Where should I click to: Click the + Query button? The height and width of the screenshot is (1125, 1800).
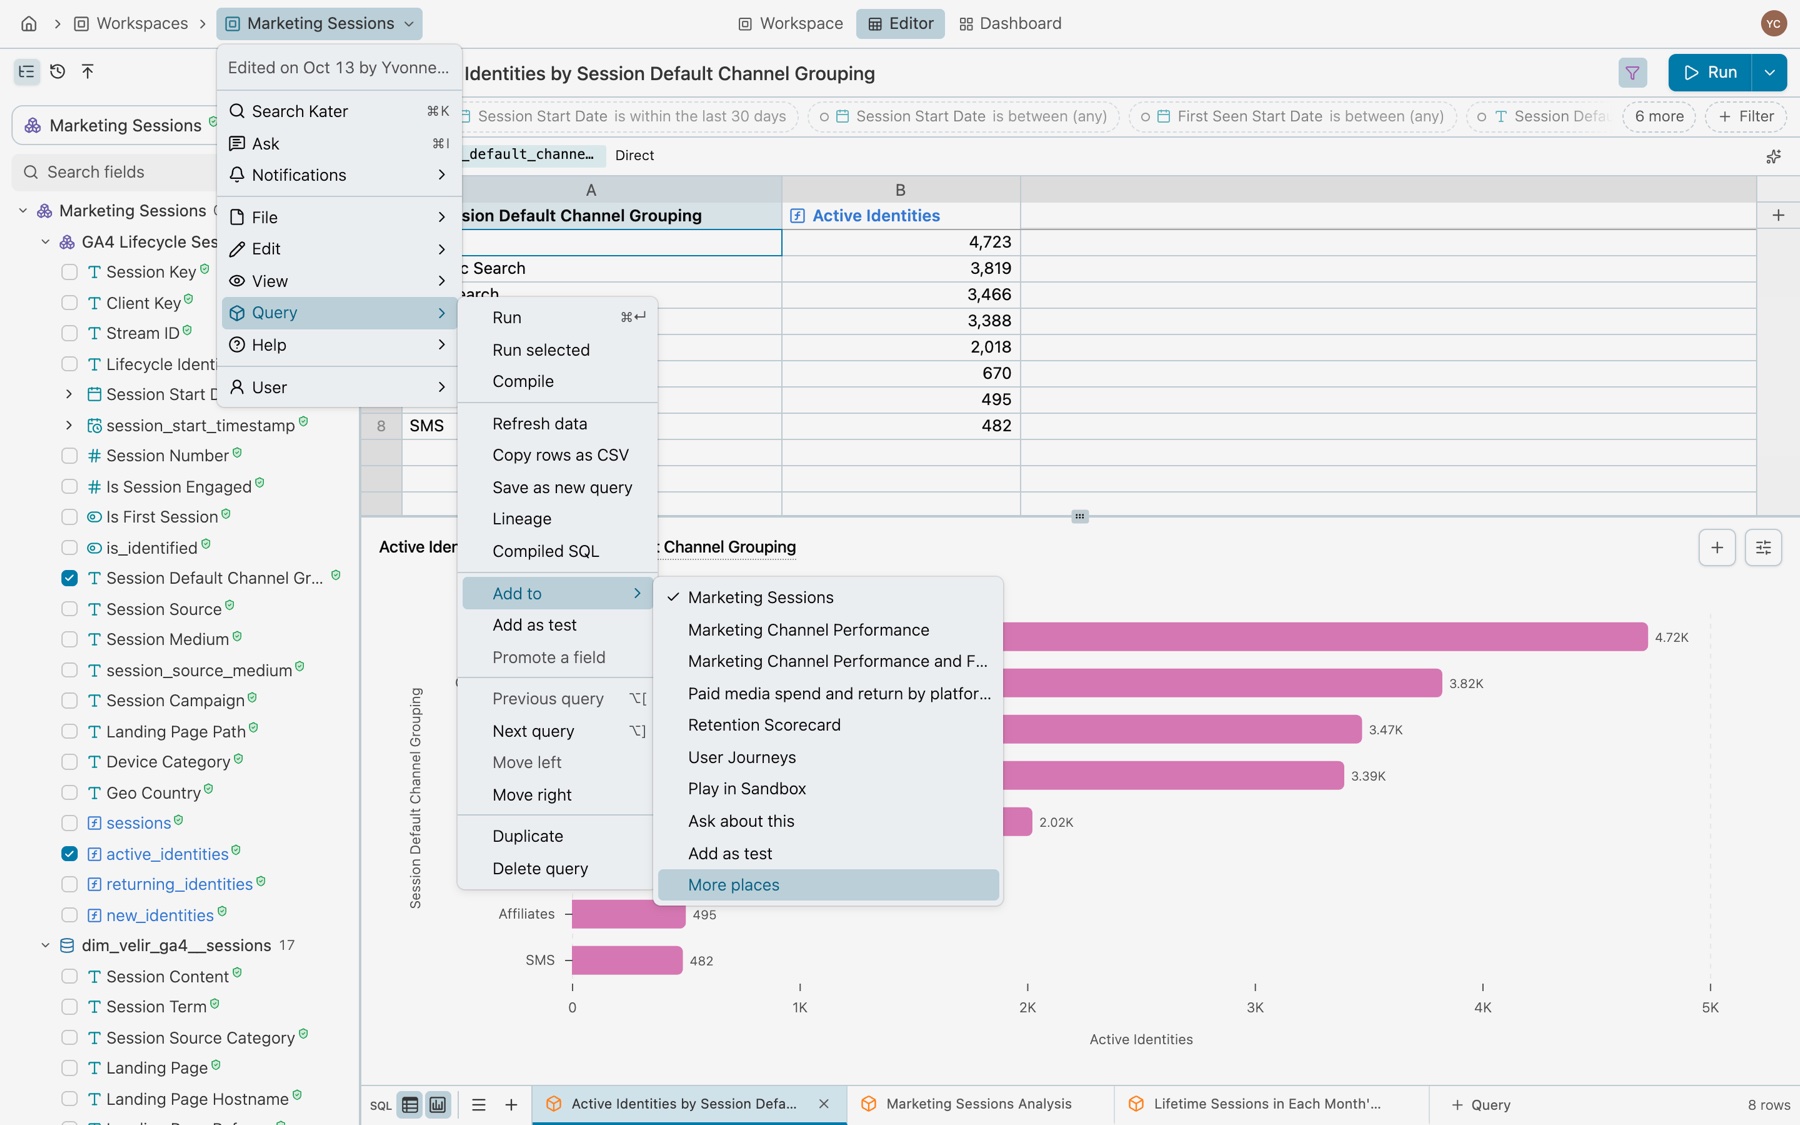[x=1481, y=1104]
